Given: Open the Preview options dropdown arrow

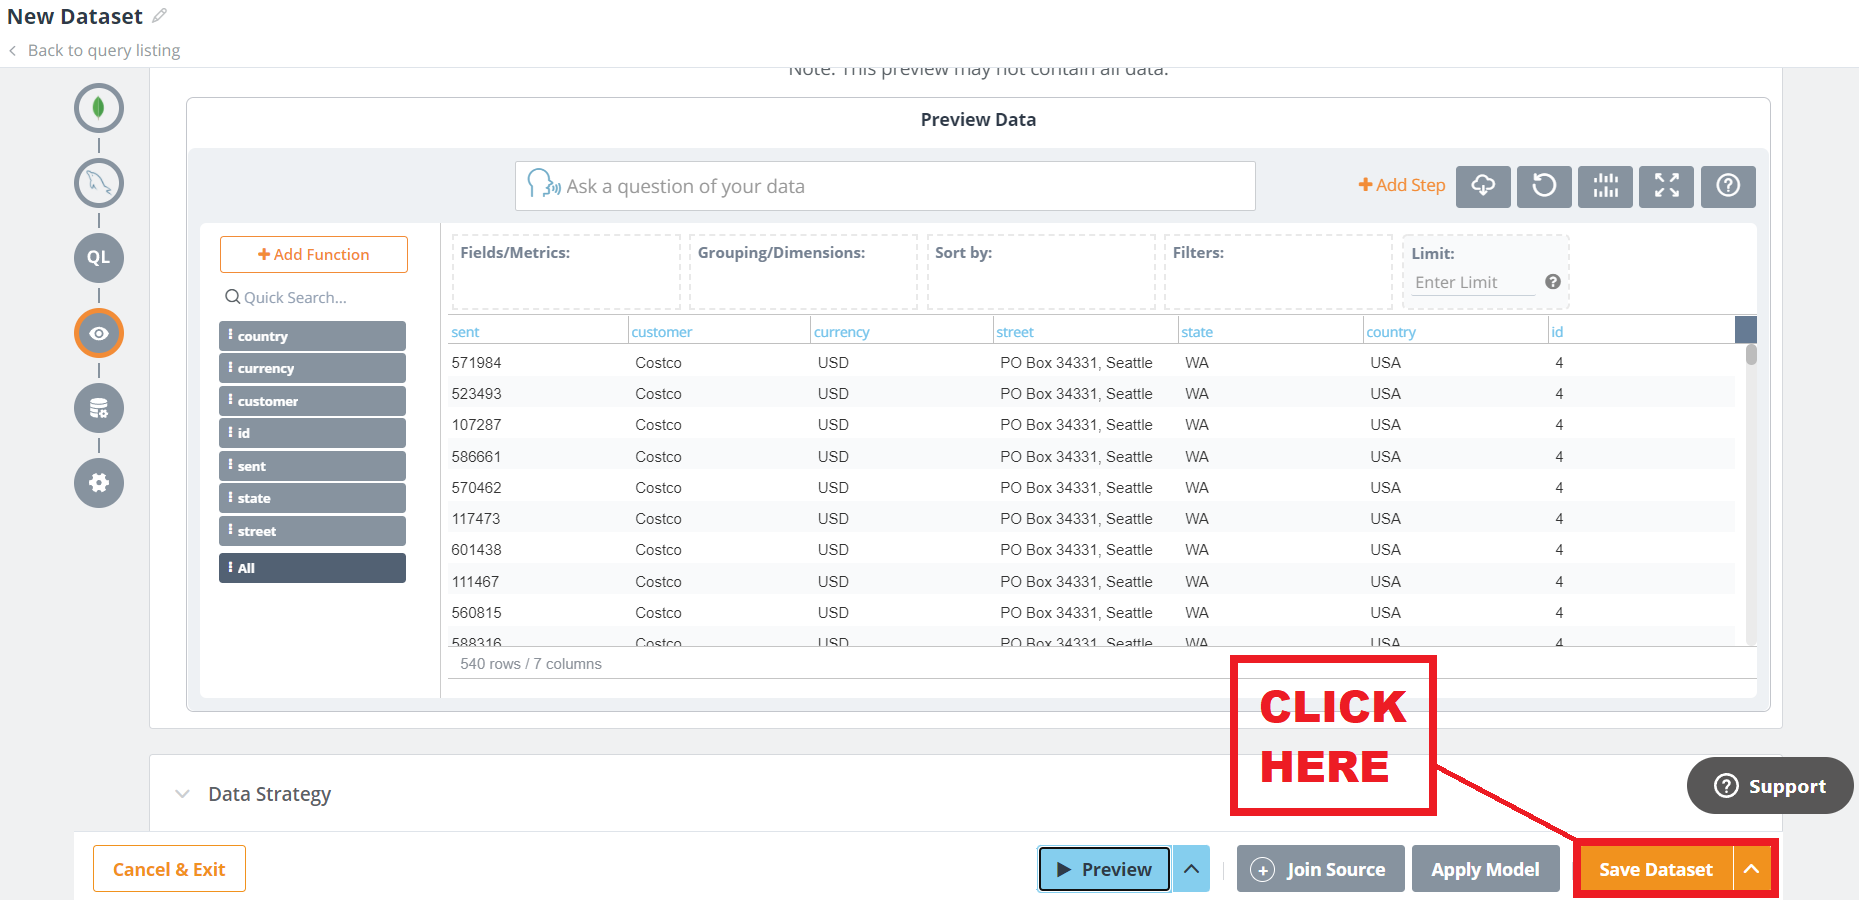Looking at the screenshot, I should (1191, 869).
